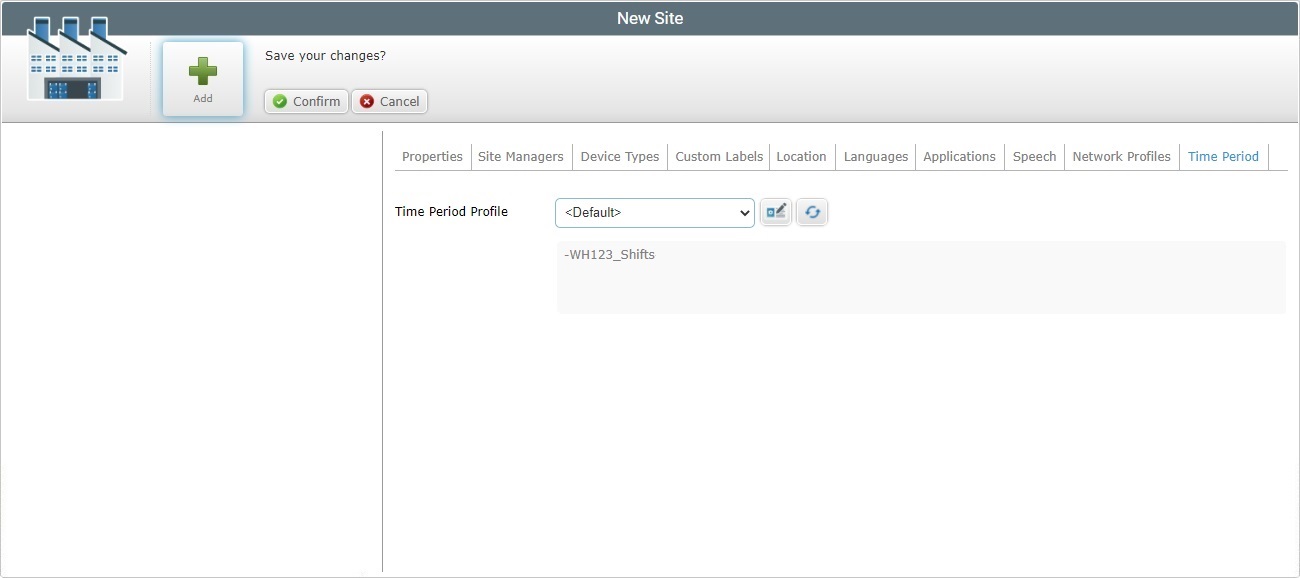The image size is (1300, 578).
Task: Open the Languages tab
Action: (x=875, y=156)
